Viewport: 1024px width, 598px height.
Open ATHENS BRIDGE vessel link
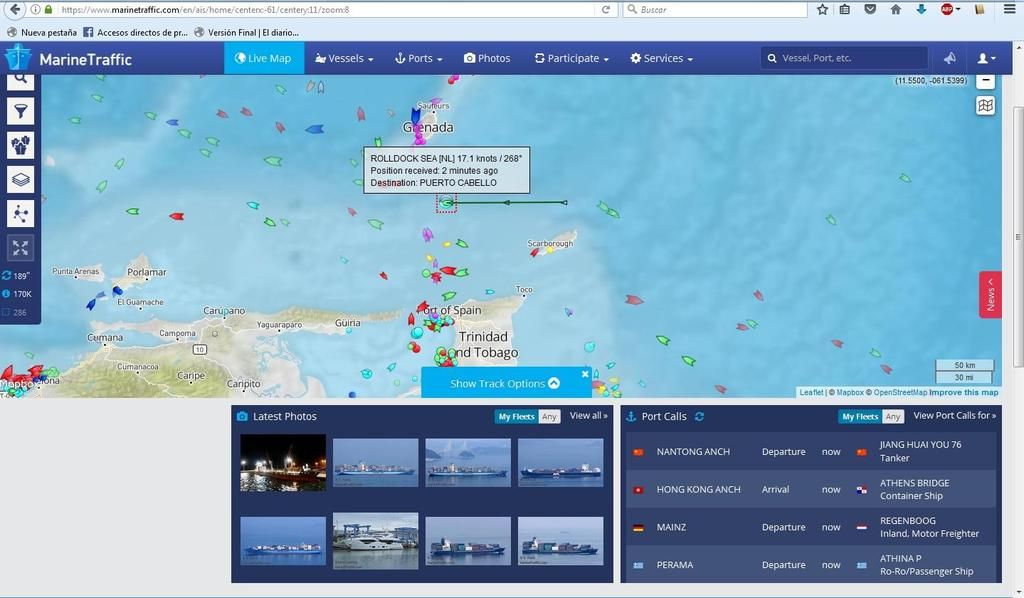914,483
